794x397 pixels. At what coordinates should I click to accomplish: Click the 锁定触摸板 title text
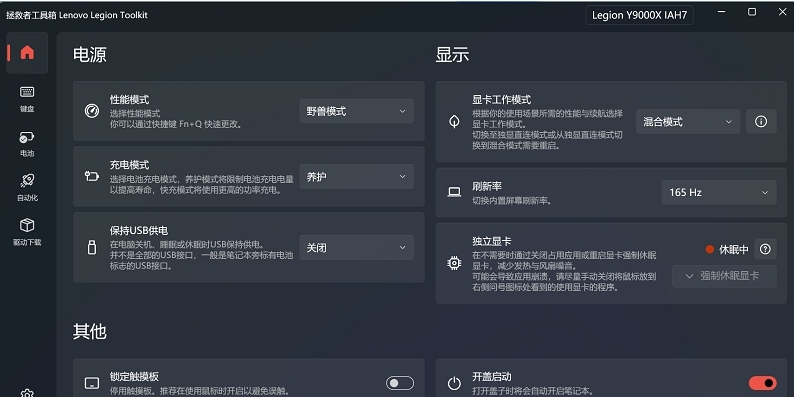coord(134,377)
